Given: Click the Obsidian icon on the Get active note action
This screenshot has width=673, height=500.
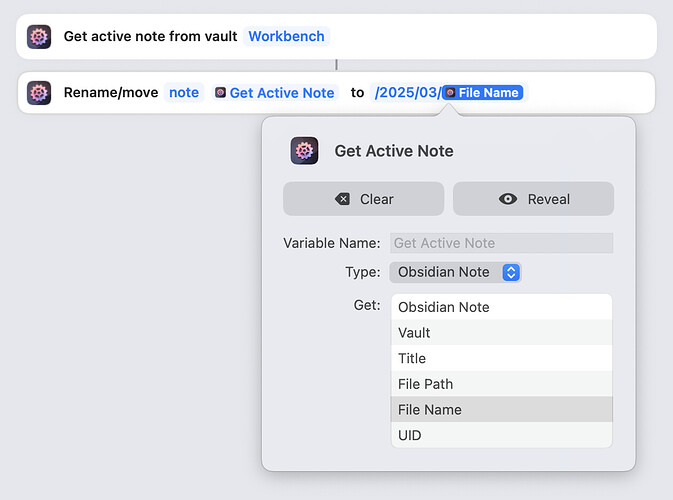Looking at the screenshot, I should 39,37.
